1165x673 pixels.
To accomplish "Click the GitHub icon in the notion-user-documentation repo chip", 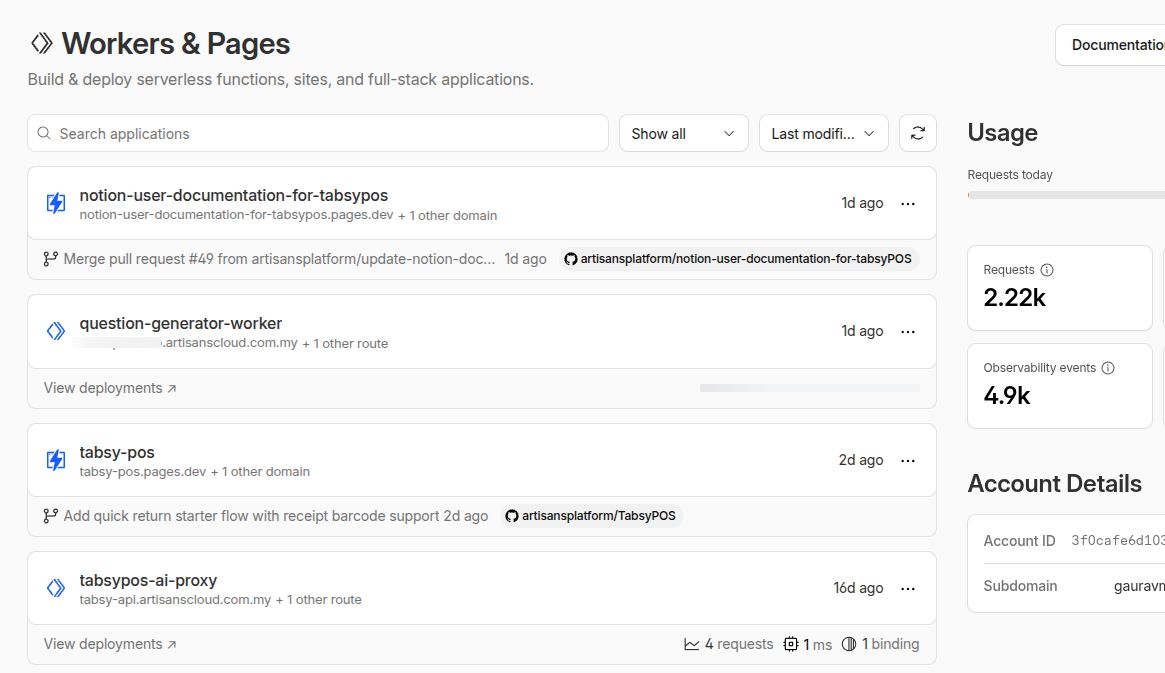I will coord(571,259).
